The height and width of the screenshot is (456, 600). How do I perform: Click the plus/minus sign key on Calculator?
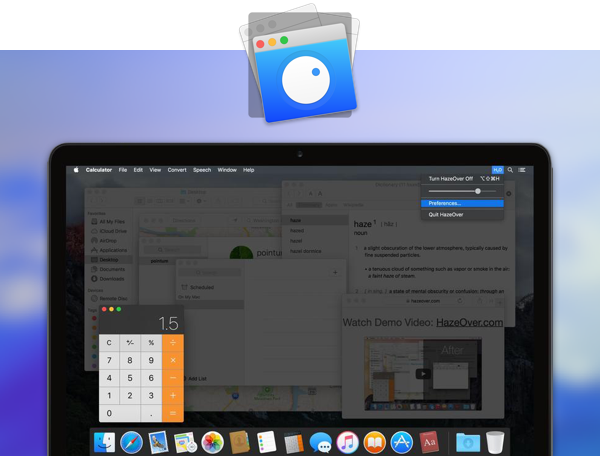pos(130,343)
